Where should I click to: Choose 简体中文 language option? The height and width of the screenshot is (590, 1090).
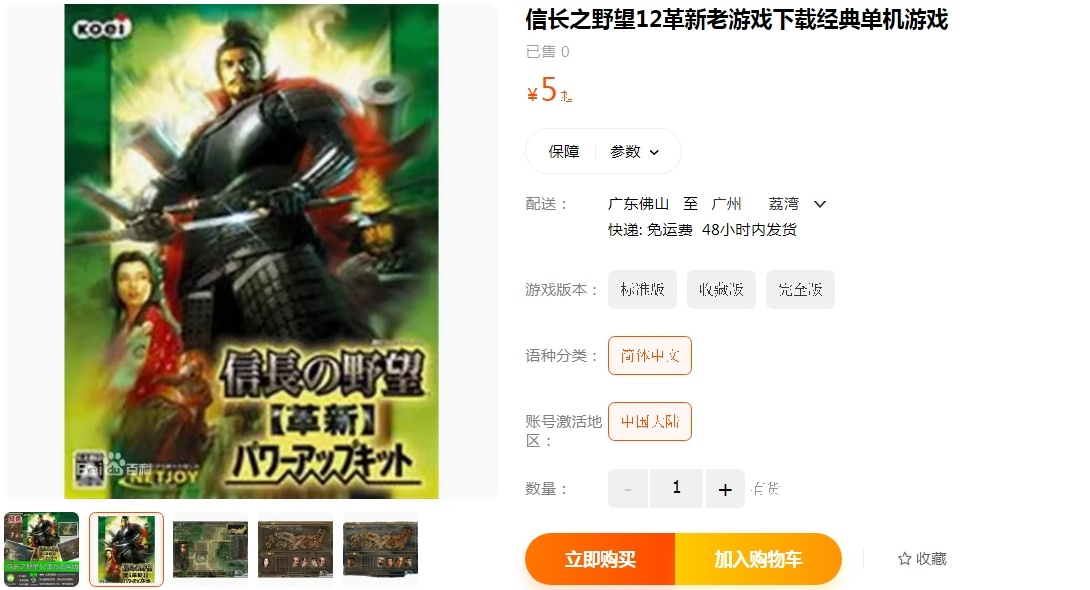(650, 355)
